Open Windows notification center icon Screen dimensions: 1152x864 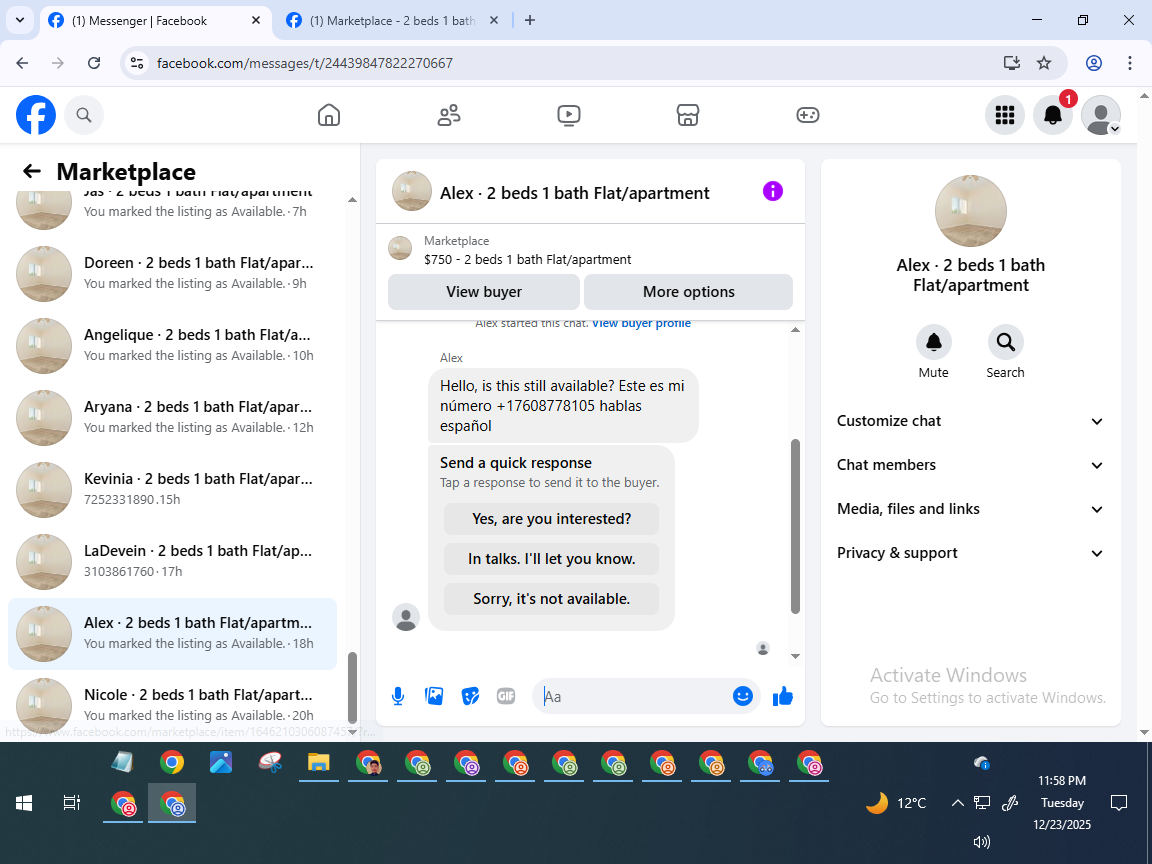pyautogui.click(x=1119, y=803)
